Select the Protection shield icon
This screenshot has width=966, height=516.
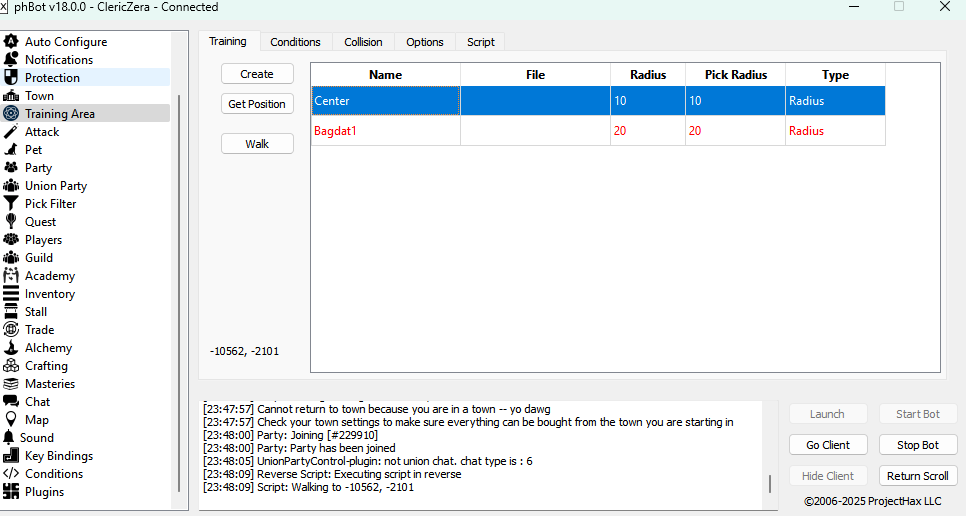(11, 78)
